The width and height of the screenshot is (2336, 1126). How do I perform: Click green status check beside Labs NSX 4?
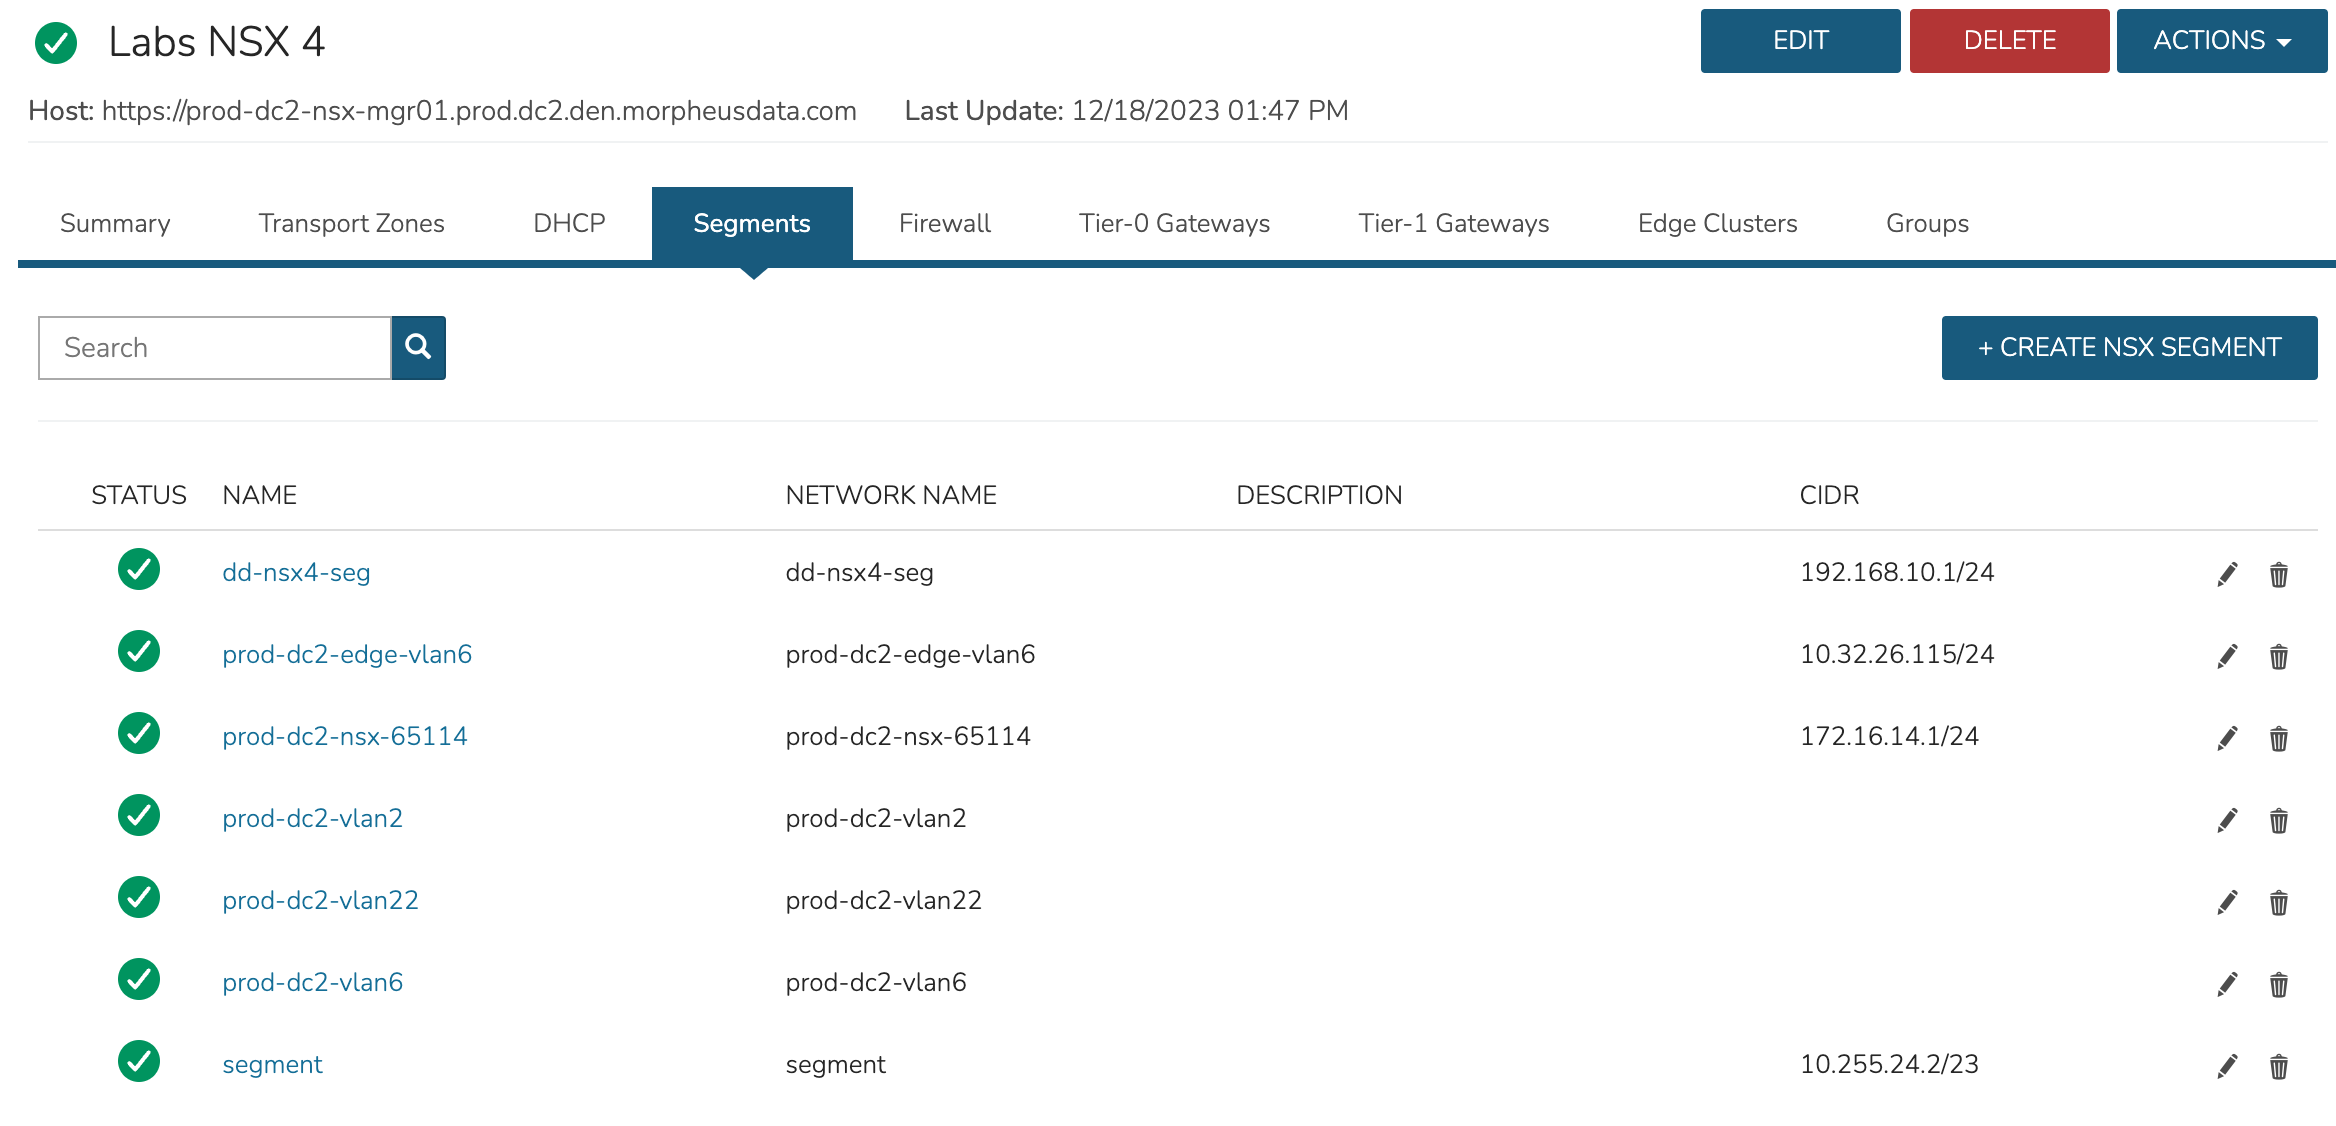pyautogui.click(x=56, y=43)
